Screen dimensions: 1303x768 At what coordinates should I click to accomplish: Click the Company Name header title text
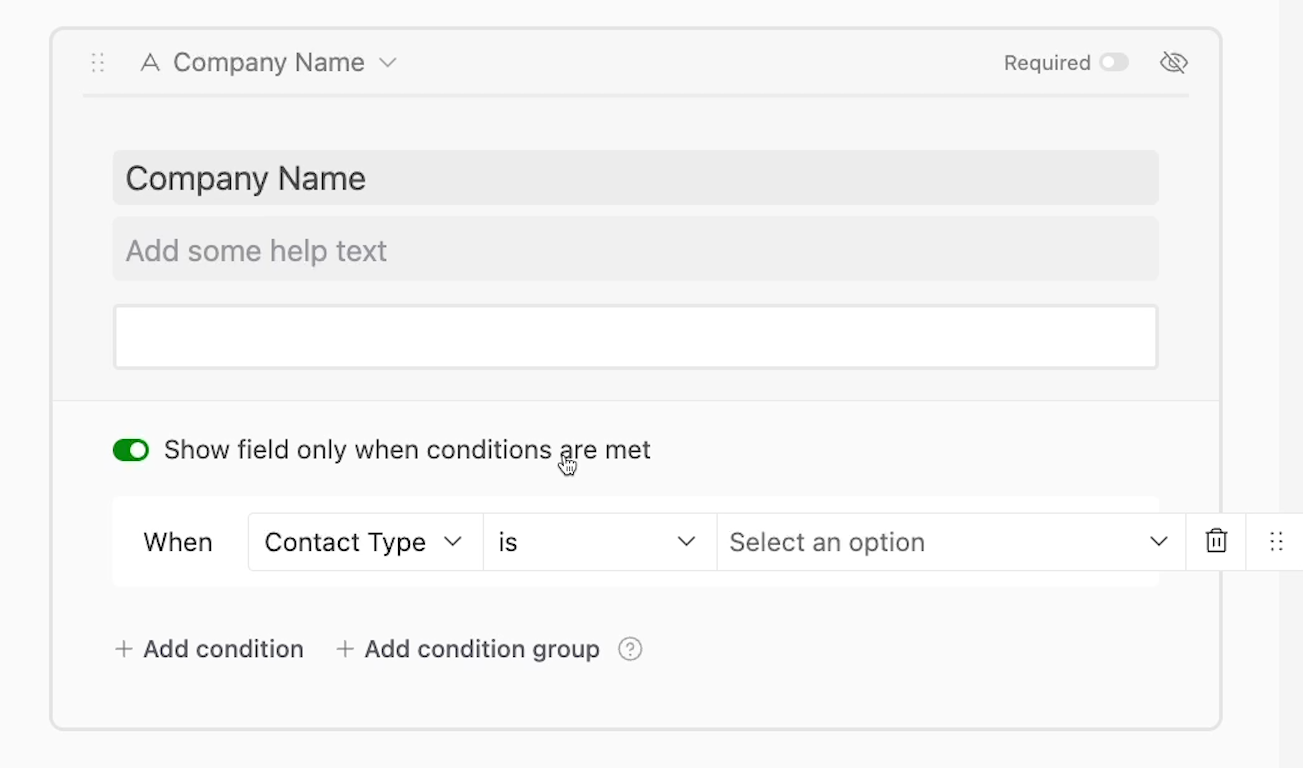[269, 63]
